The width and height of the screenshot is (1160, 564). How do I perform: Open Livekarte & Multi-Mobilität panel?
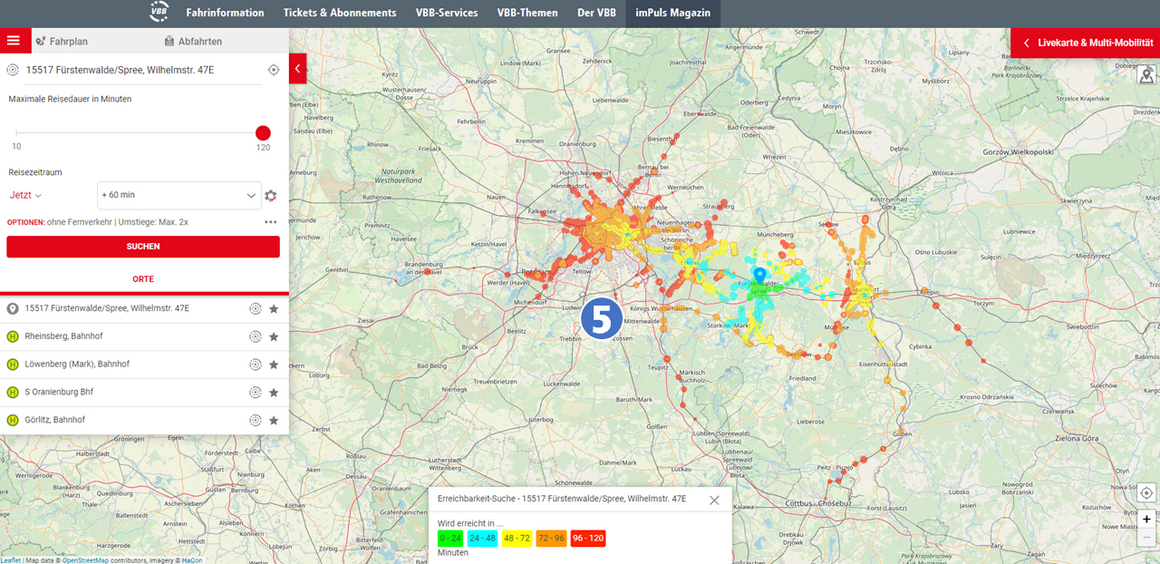pos(1085,43)
